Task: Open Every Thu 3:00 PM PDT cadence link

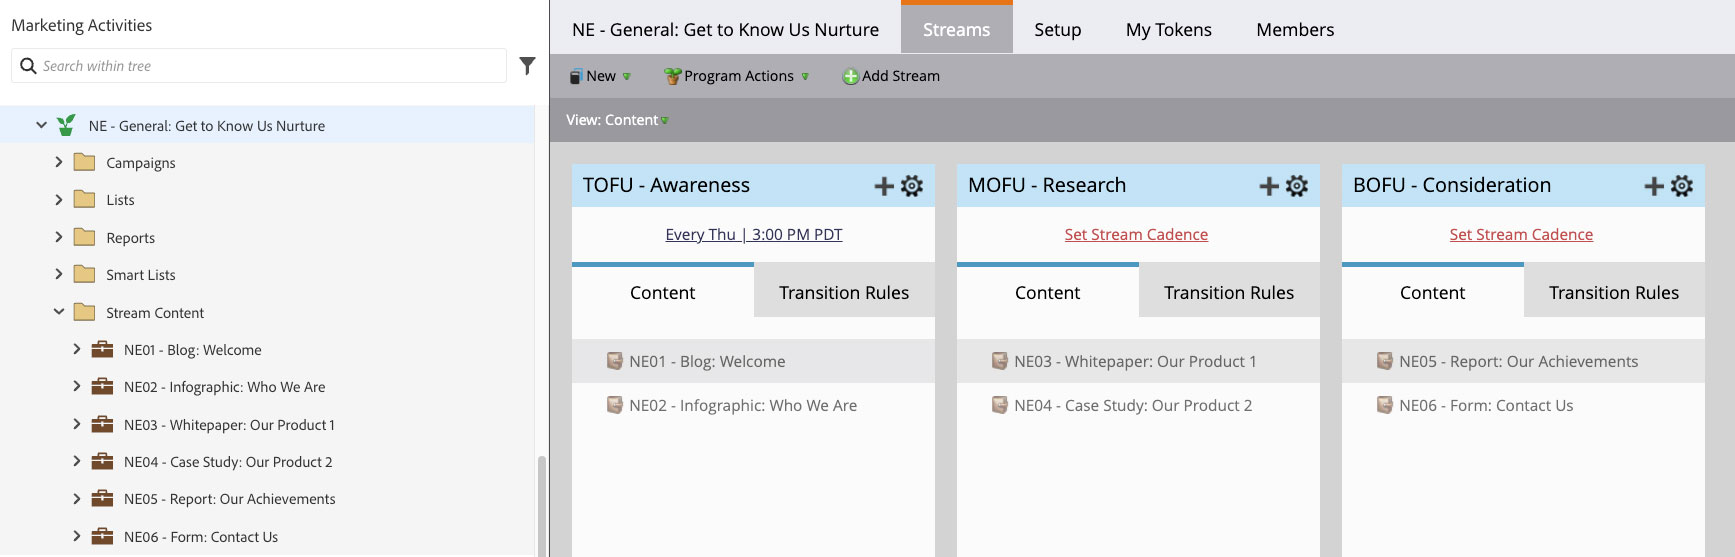Action: point(754,234)
